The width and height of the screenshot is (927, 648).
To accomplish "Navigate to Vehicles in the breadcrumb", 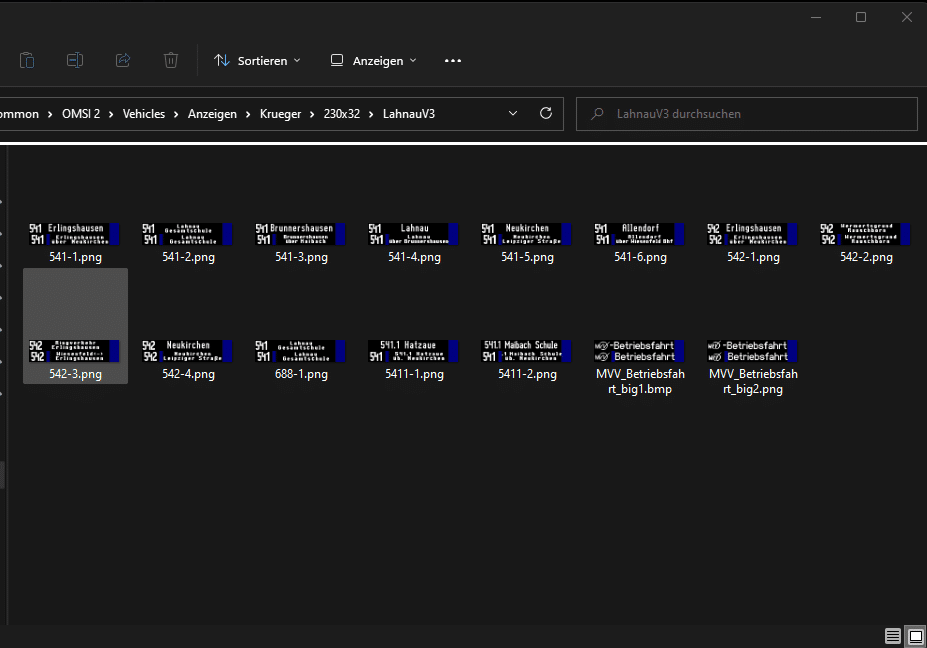I will [x=145, y=114].
